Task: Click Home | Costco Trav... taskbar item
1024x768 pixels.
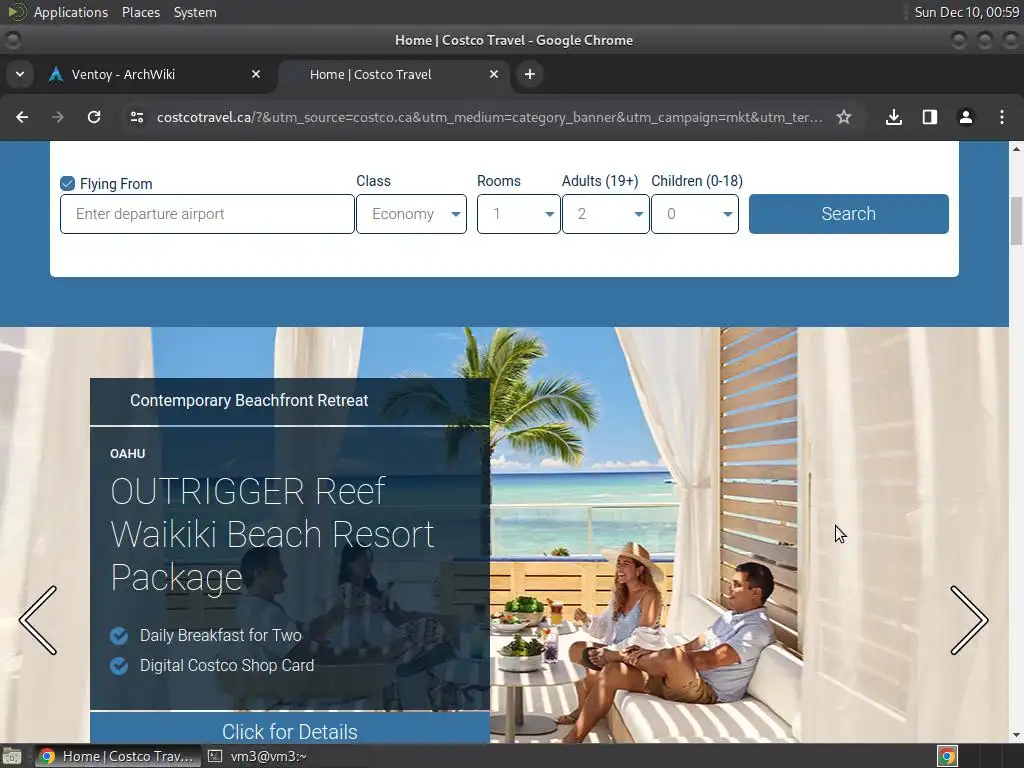Action: click(x=118, y=756)
